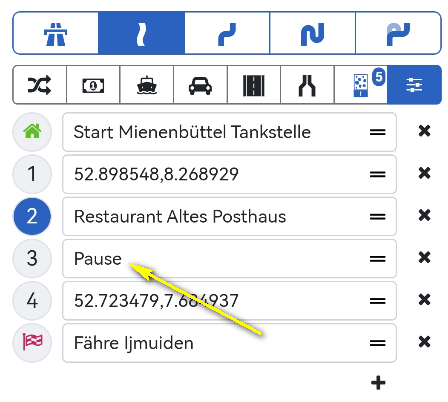Viewport: 448px width, 402px height.
Task: Choose the curvy route mode icon
Action: tap(227, 33)
